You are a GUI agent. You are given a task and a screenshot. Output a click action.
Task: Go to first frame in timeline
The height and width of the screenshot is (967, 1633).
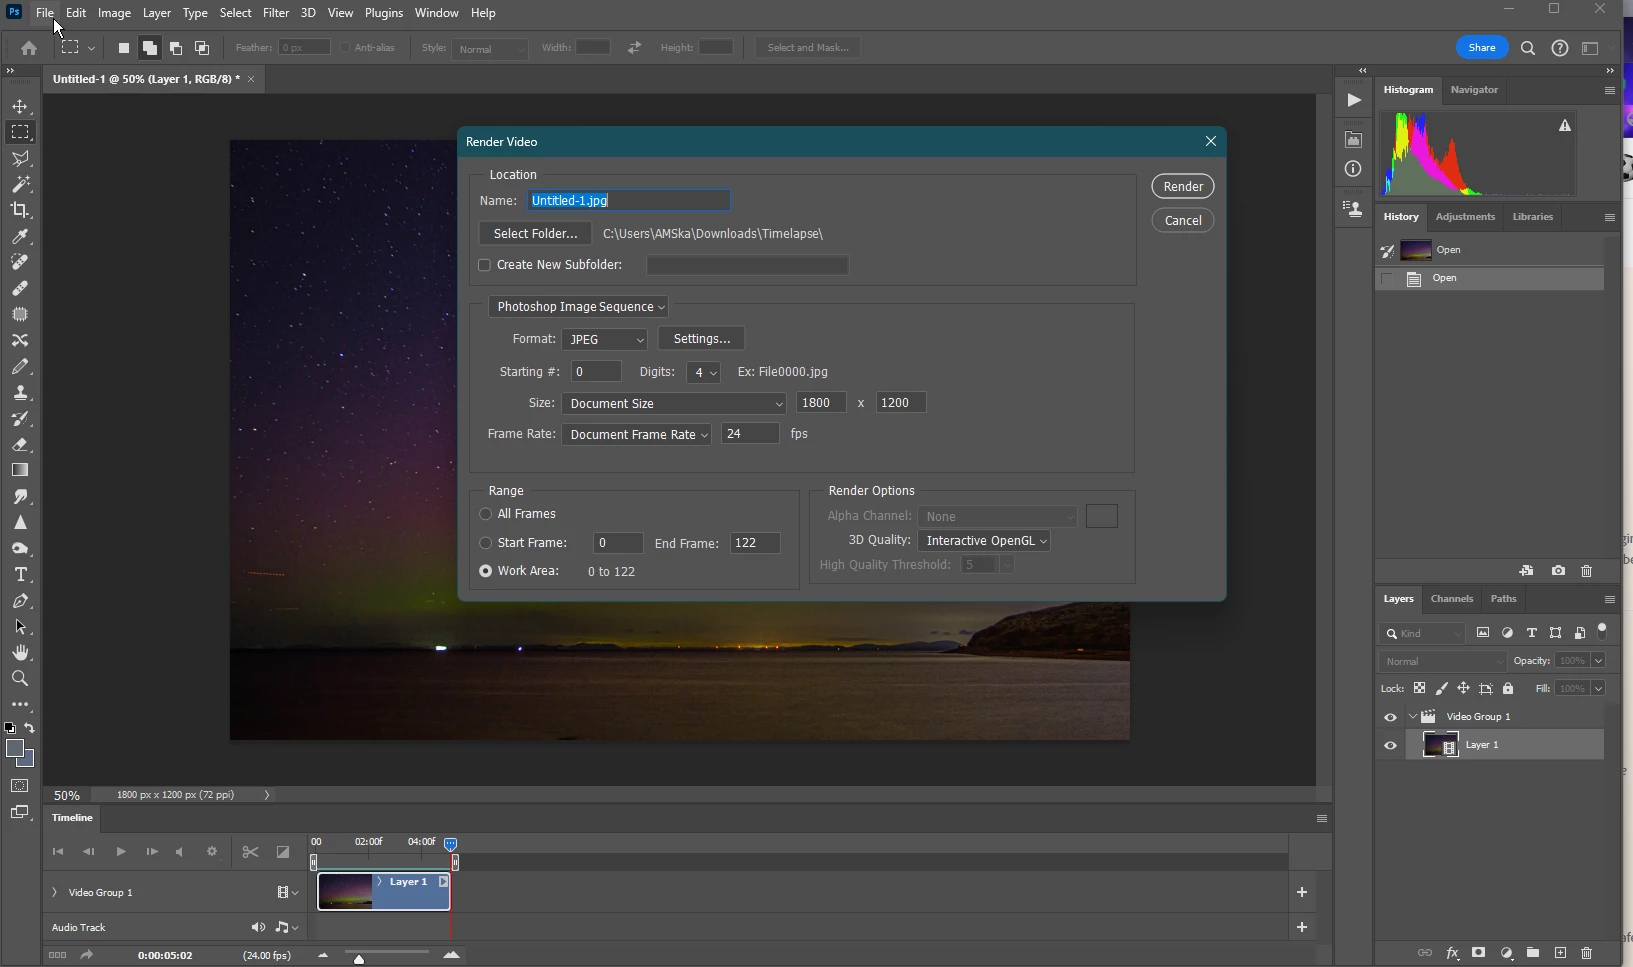(x=58, y=852)
